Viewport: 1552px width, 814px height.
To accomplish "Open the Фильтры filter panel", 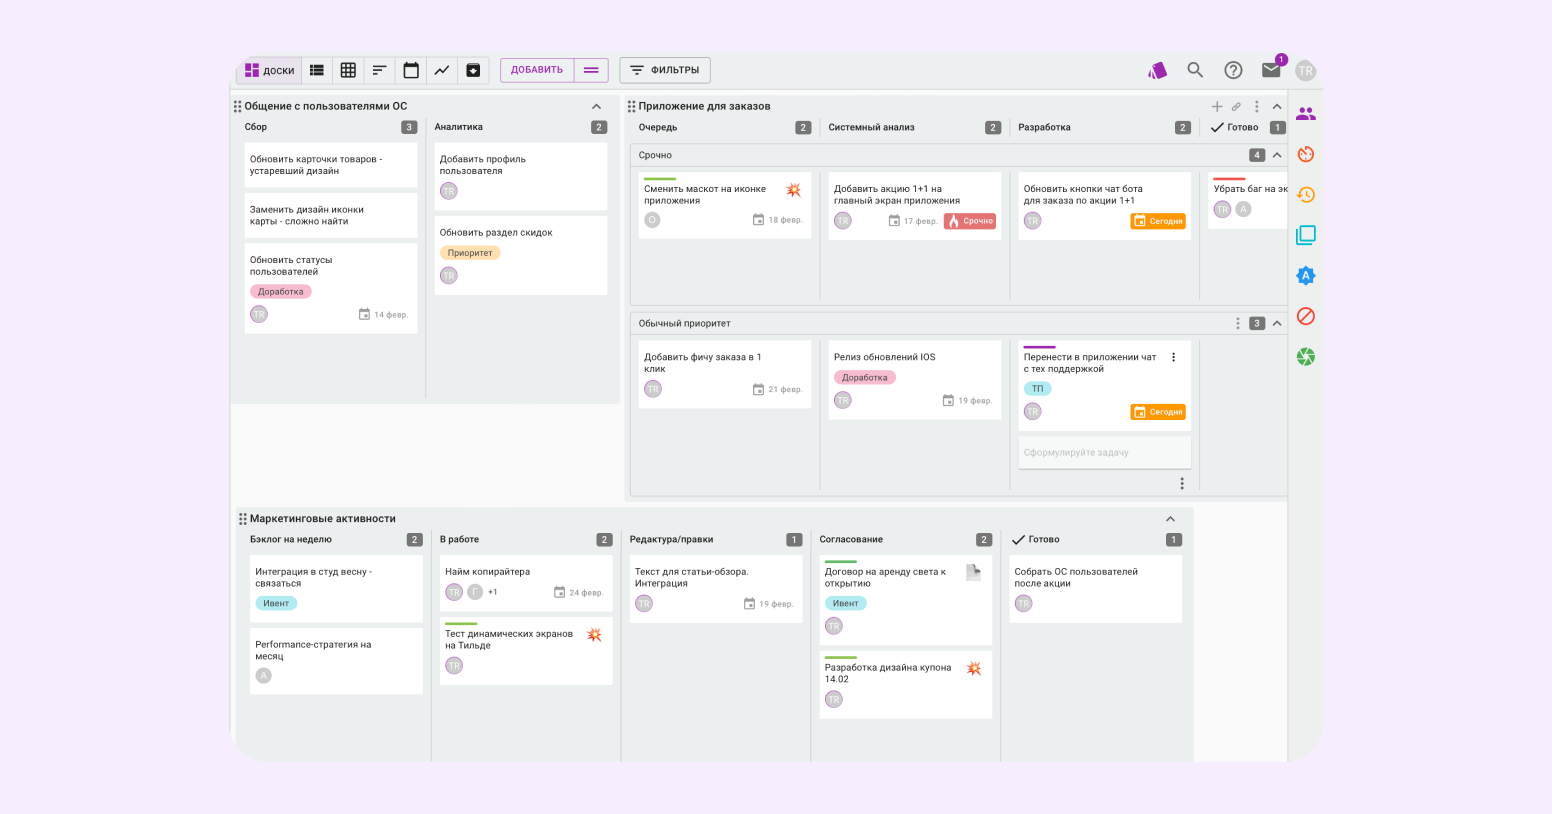I will click(x=665, y=70).
